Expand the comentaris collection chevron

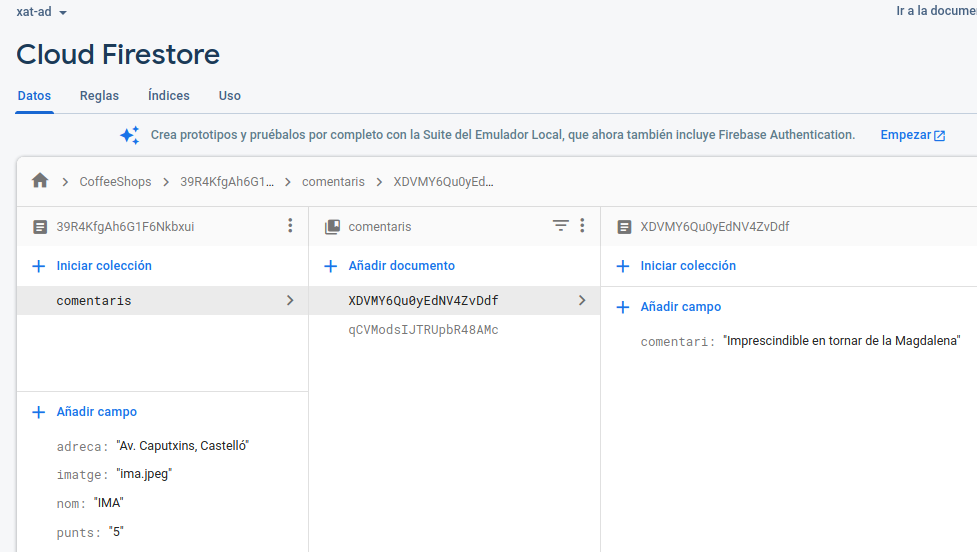tap(290, 300)
